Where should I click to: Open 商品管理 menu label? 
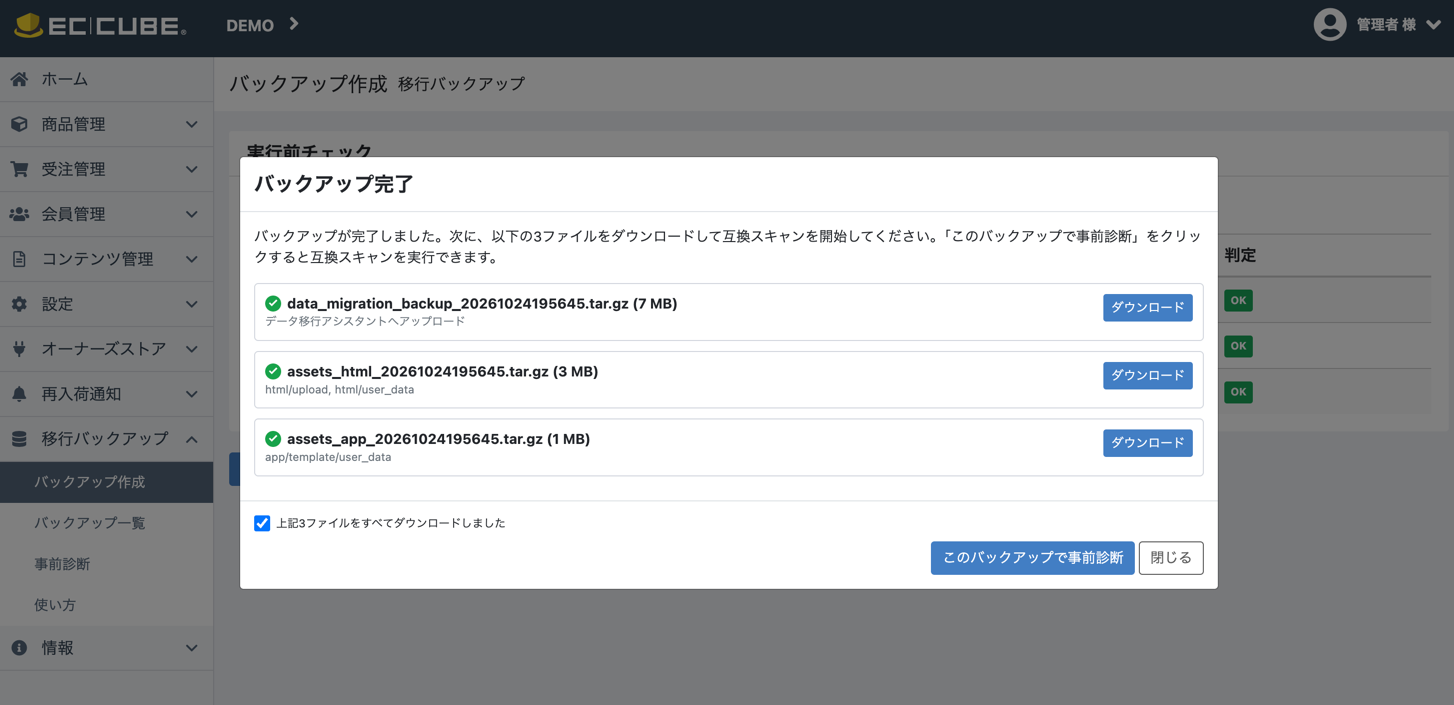tap(73, 124)
